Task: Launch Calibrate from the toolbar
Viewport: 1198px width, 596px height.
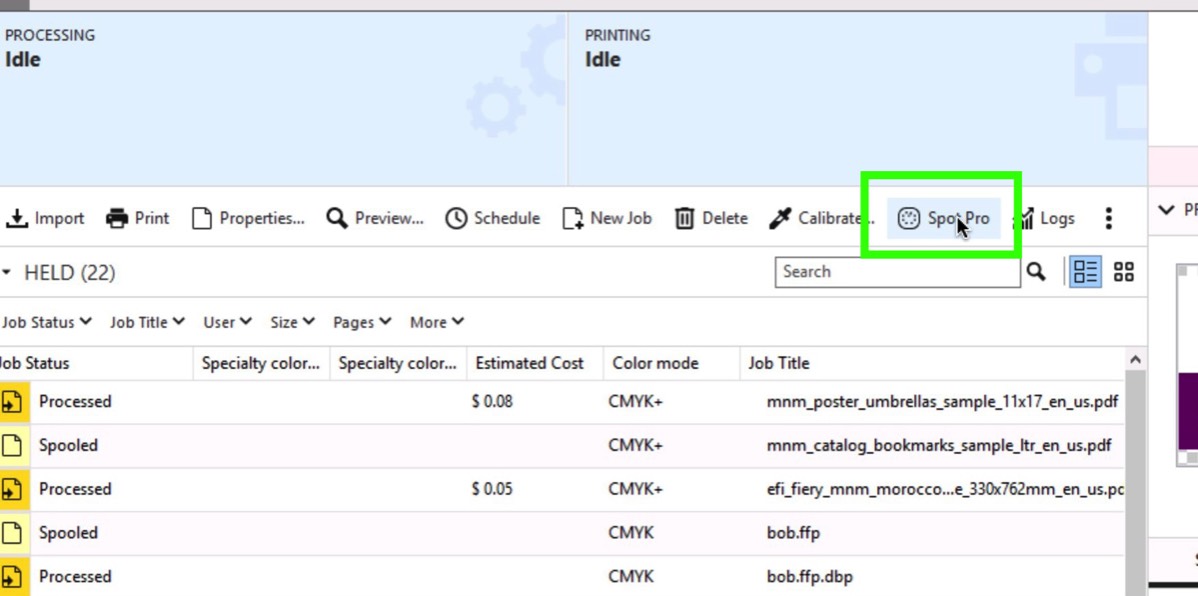Action: (816, 218)
